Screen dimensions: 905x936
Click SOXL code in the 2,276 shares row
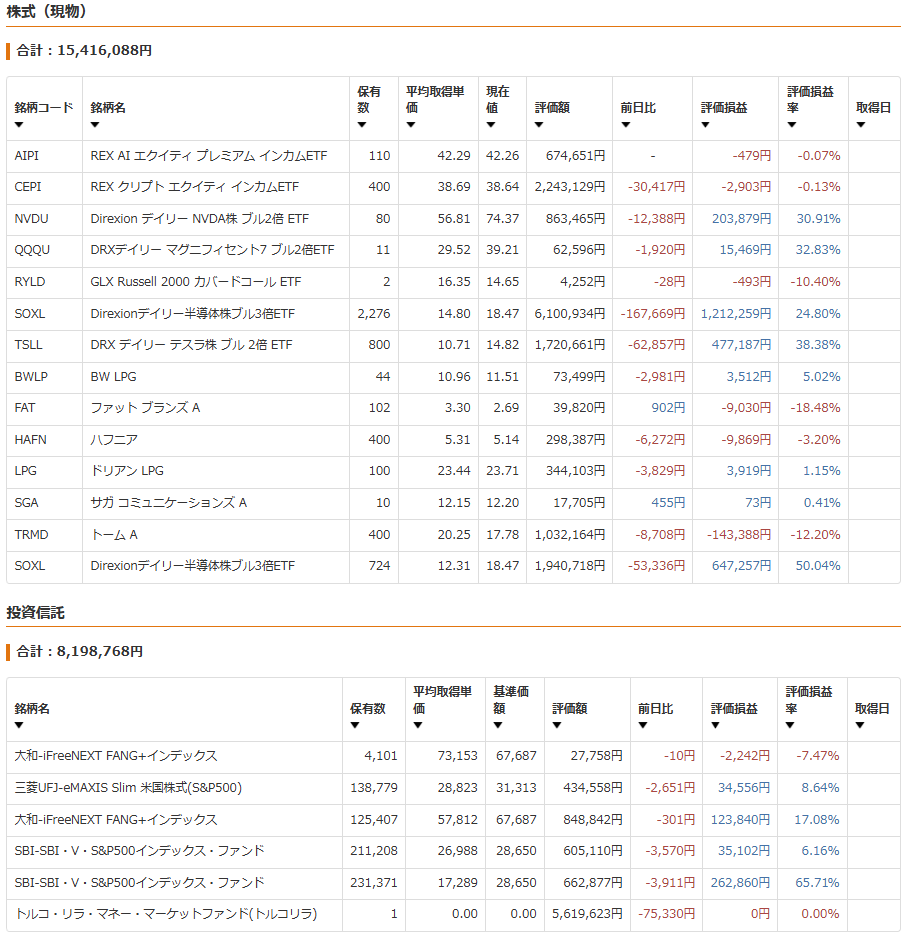(29, 313)
